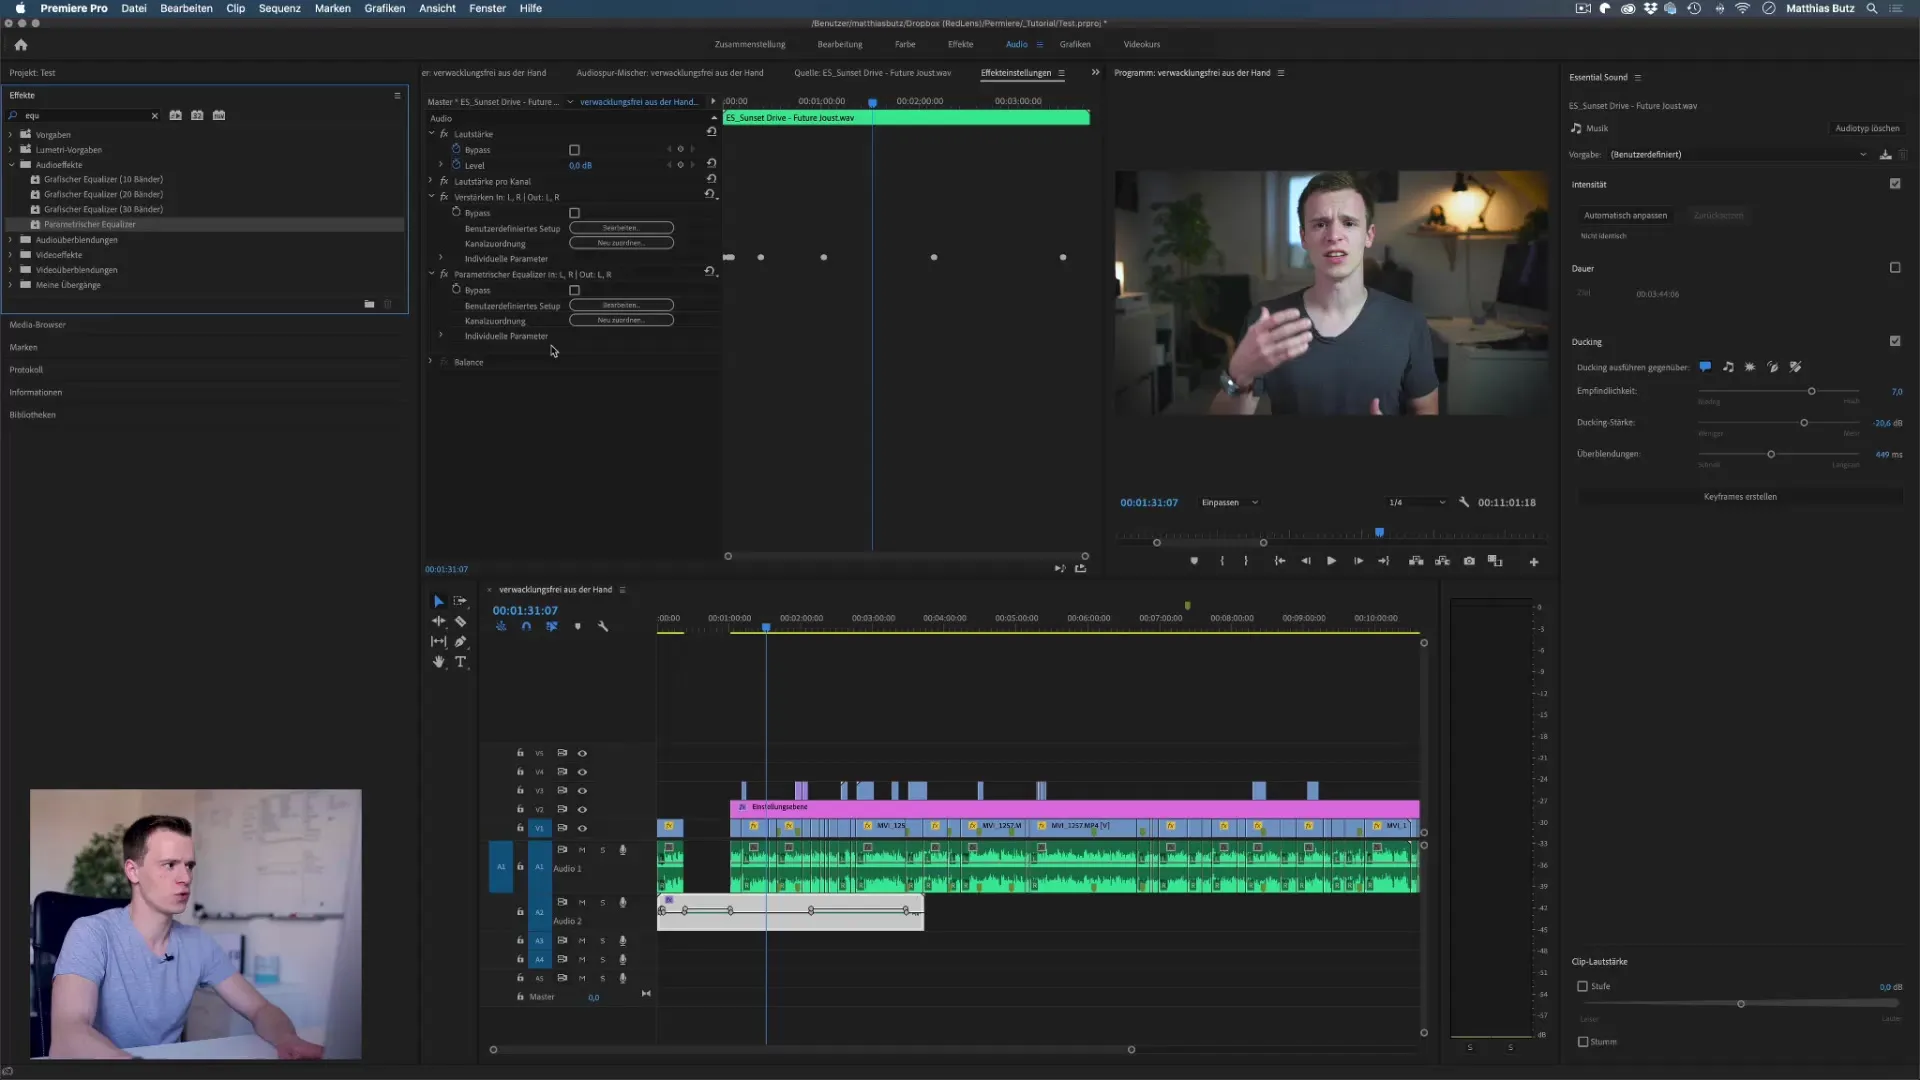Toggle Bypass checkbox under Lautstärke
The width and height of the screenshot is (1920, 1080).
pyautogui.click(x=574, y=150)
